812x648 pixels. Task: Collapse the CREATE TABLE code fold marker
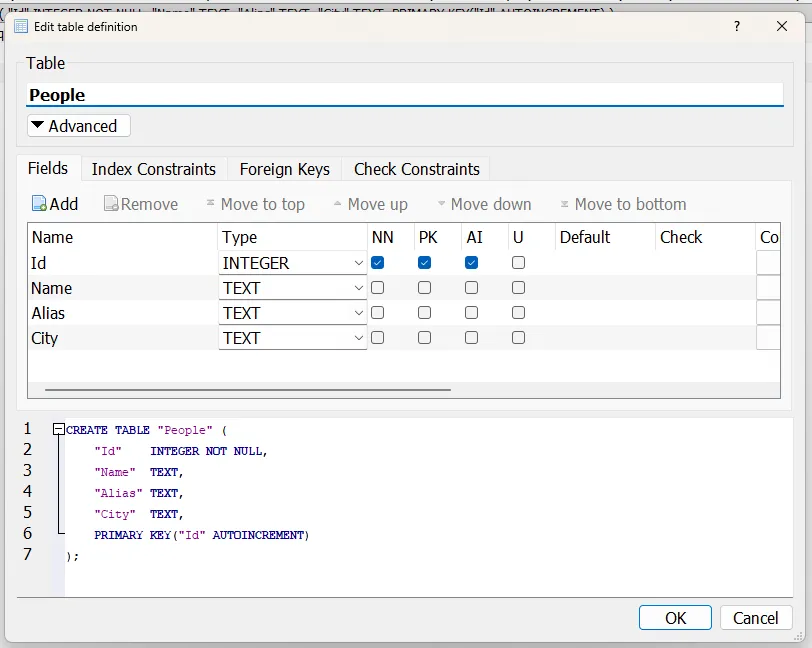(x=59, y=429)
